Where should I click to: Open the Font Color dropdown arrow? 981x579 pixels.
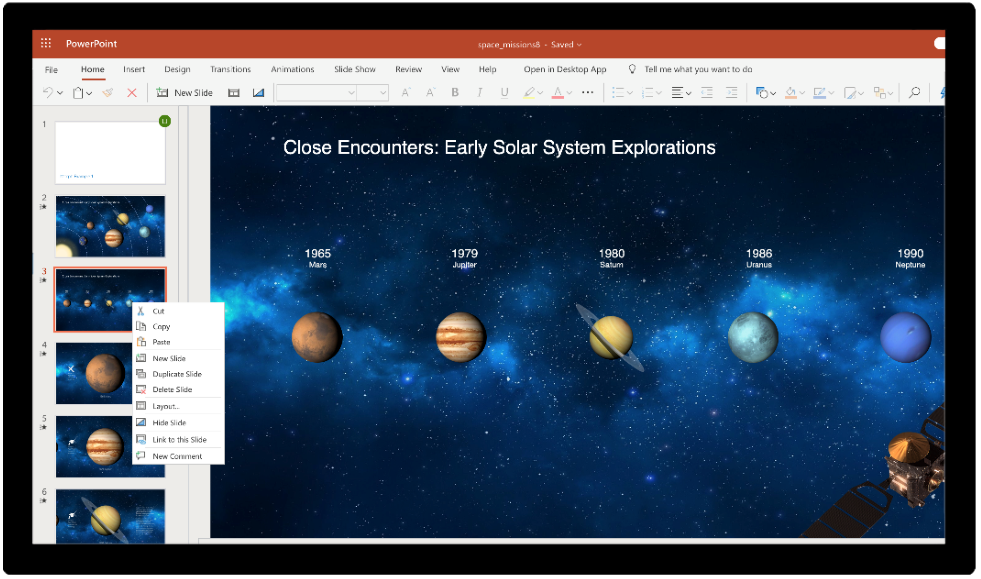570,92
